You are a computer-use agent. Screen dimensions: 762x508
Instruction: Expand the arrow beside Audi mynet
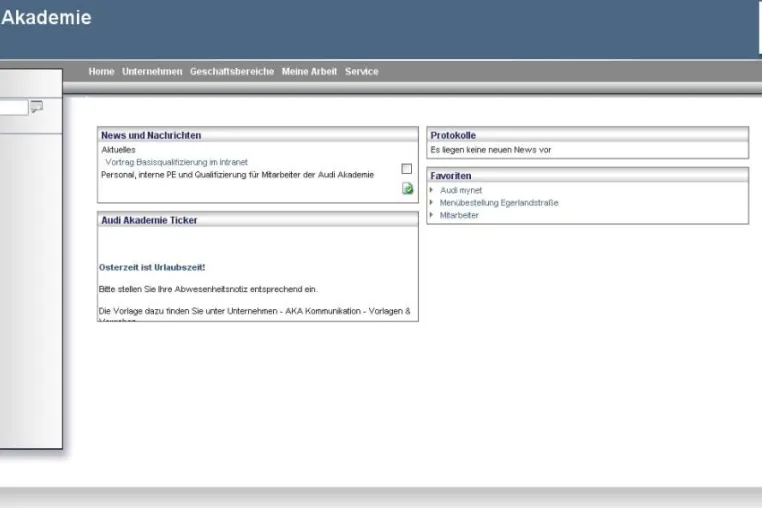click(x=432, y=190)
